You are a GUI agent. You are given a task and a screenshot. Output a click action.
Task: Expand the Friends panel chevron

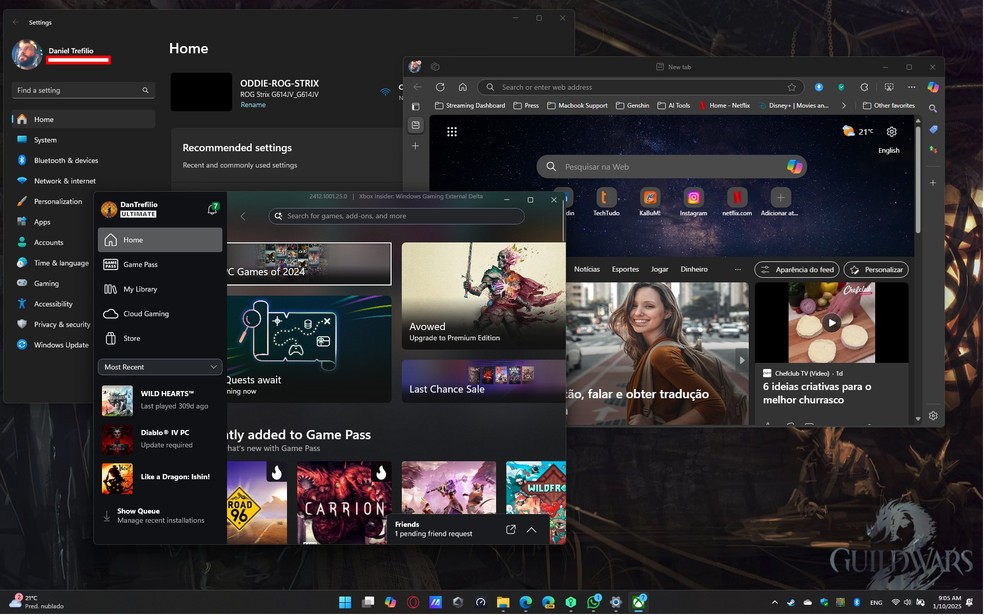pos(531,529)
